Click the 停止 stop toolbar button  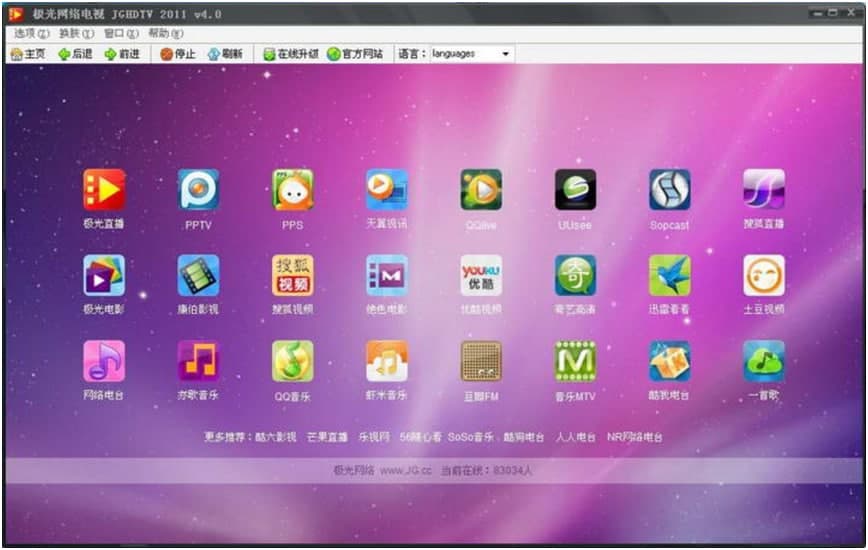coord(178,54)
